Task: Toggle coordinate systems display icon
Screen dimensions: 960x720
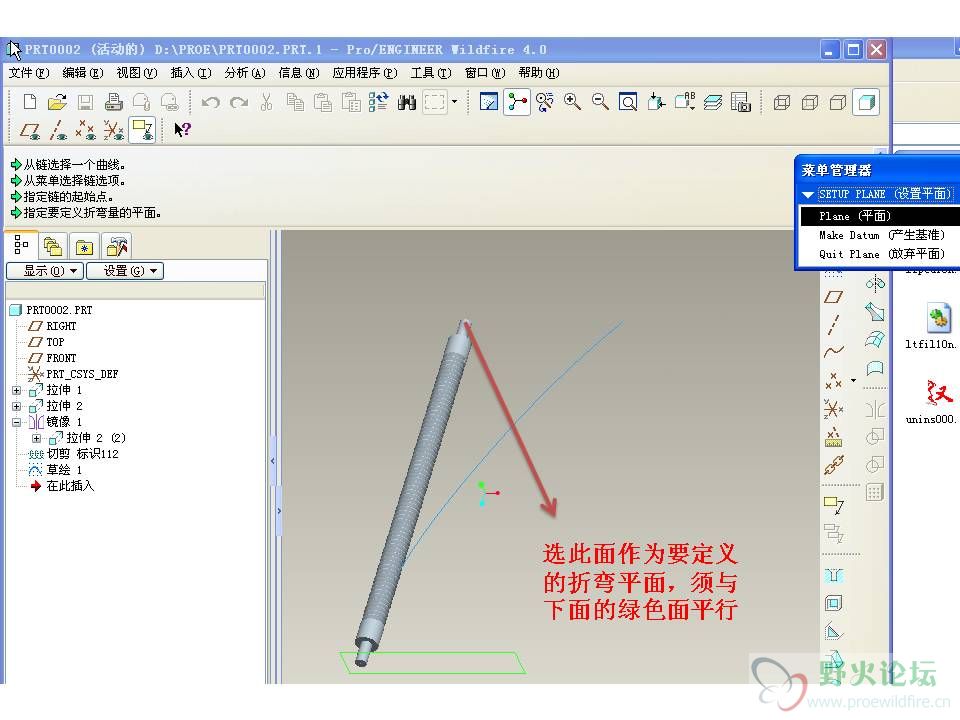Action: pyautogui.click(x=114, y=130)
